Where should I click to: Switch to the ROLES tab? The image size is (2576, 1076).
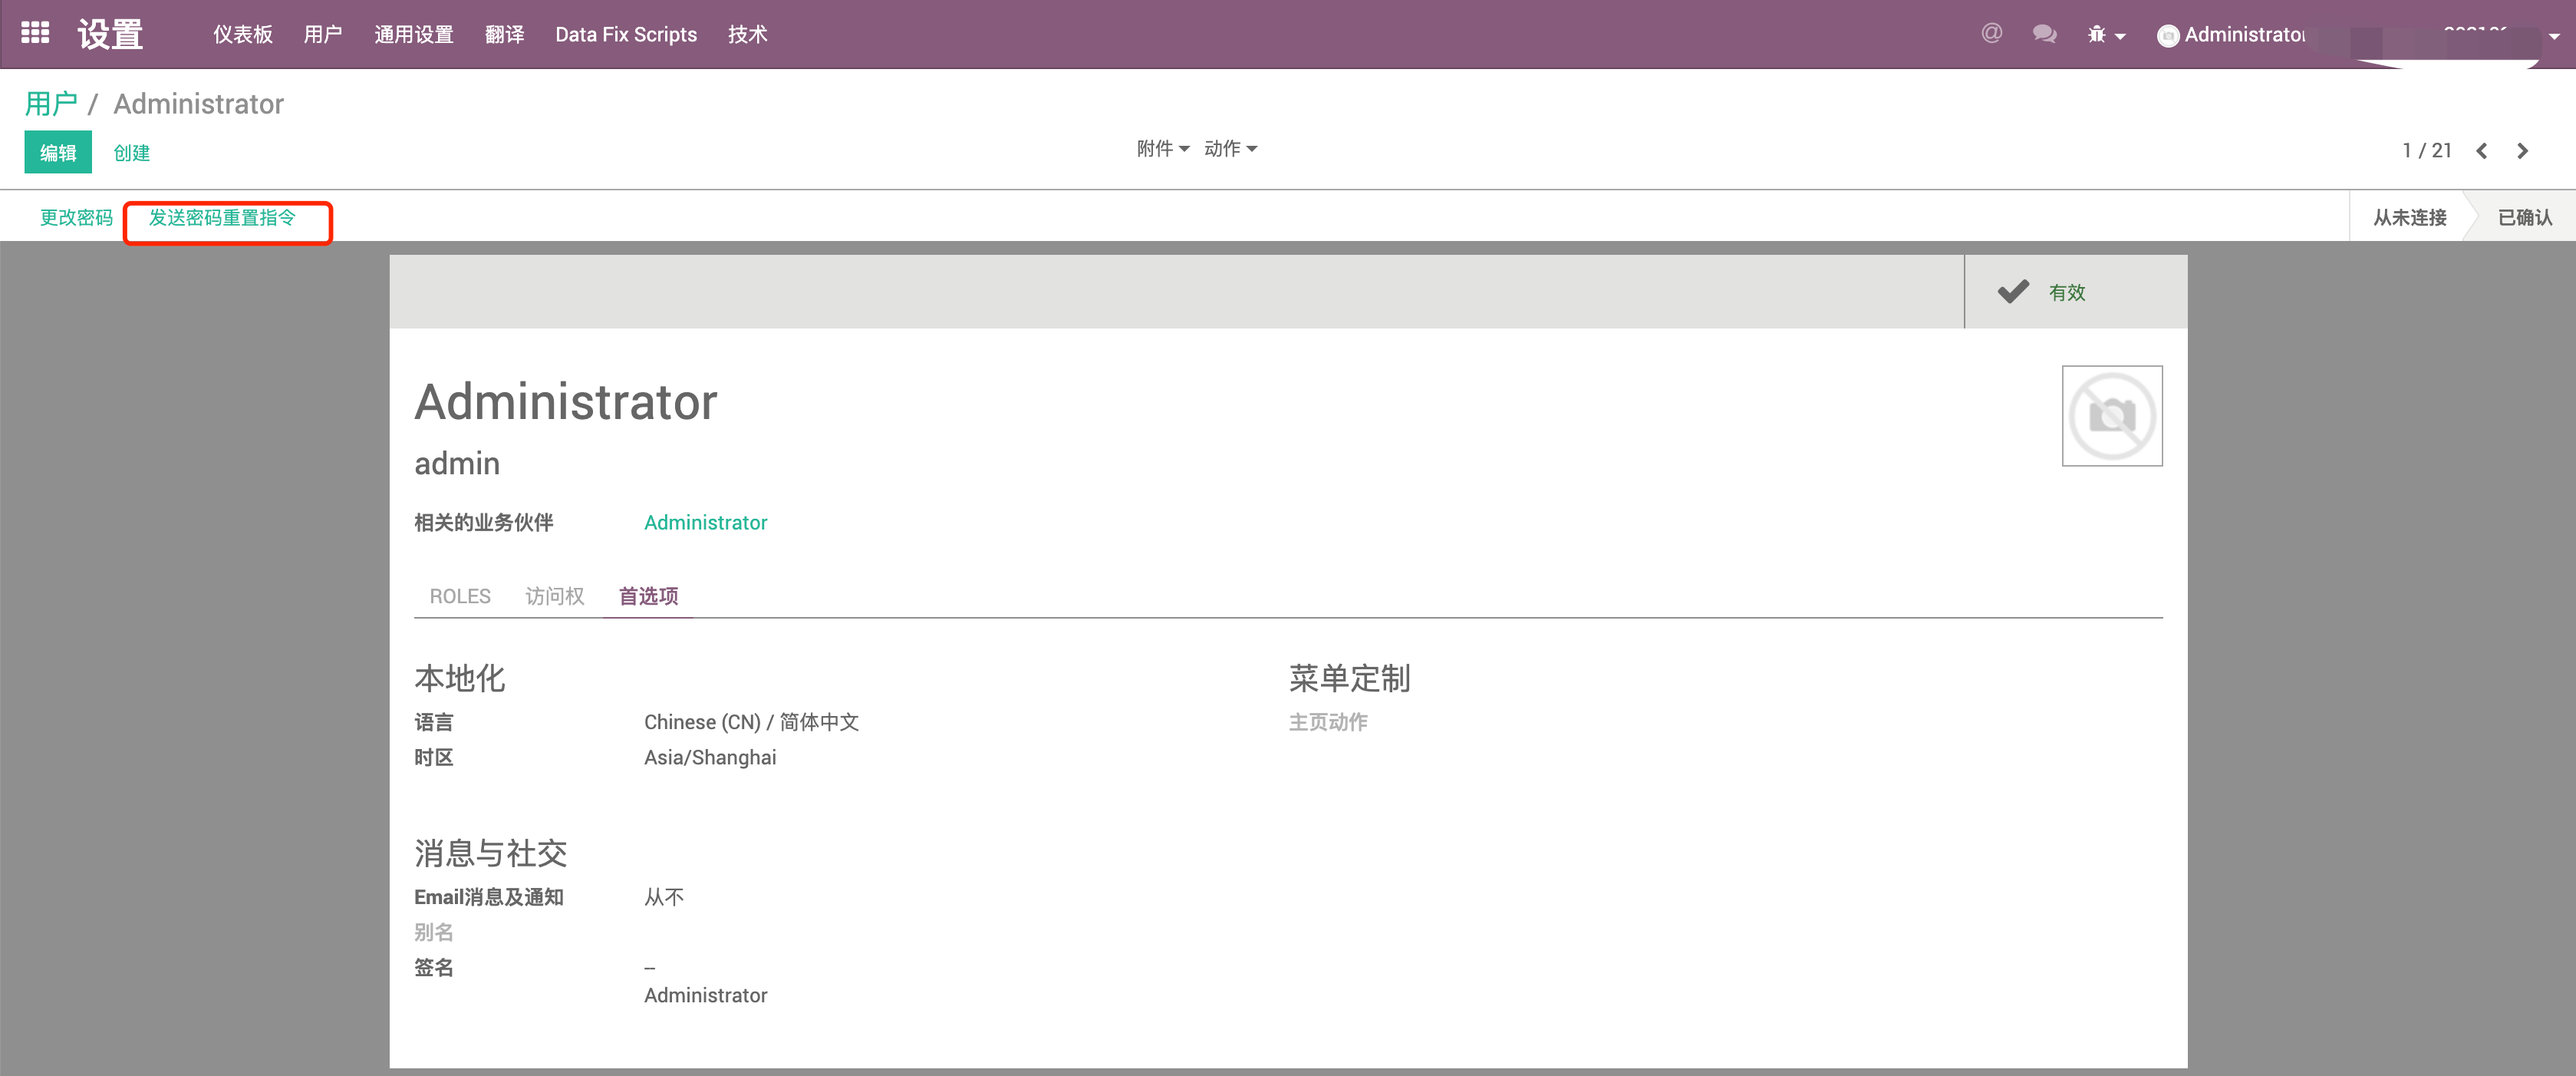click(x=460, y=596)
